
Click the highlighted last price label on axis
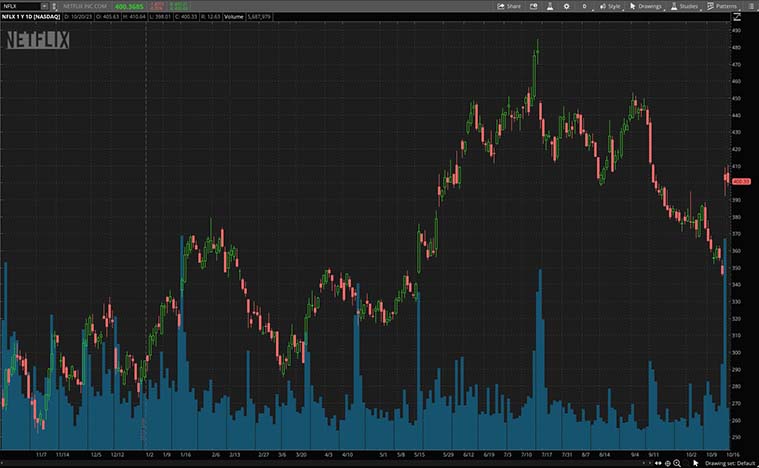pyautogui.click(x=742, y=181)
